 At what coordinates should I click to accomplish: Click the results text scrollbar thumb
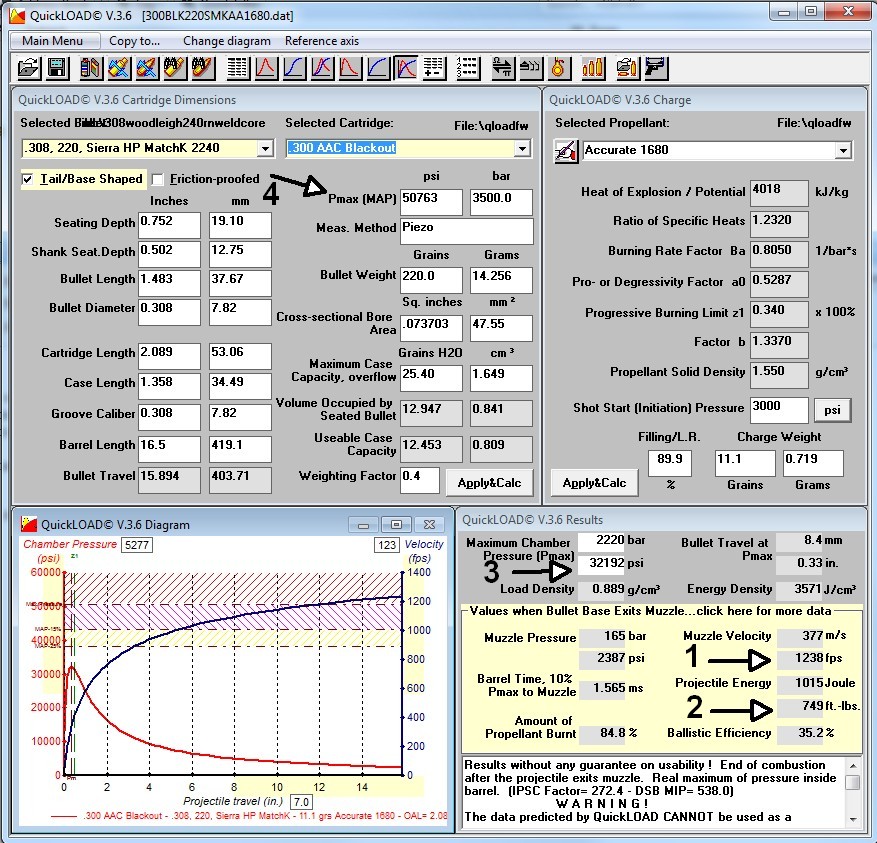[853, 781]
